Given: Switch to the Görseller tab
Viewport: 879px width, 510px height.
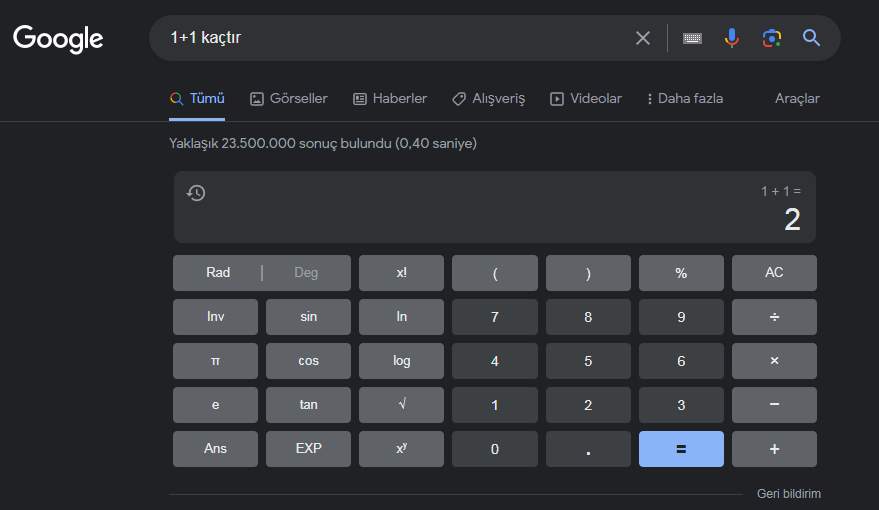Looking at the screenshot, I should (x=288, y=99).
